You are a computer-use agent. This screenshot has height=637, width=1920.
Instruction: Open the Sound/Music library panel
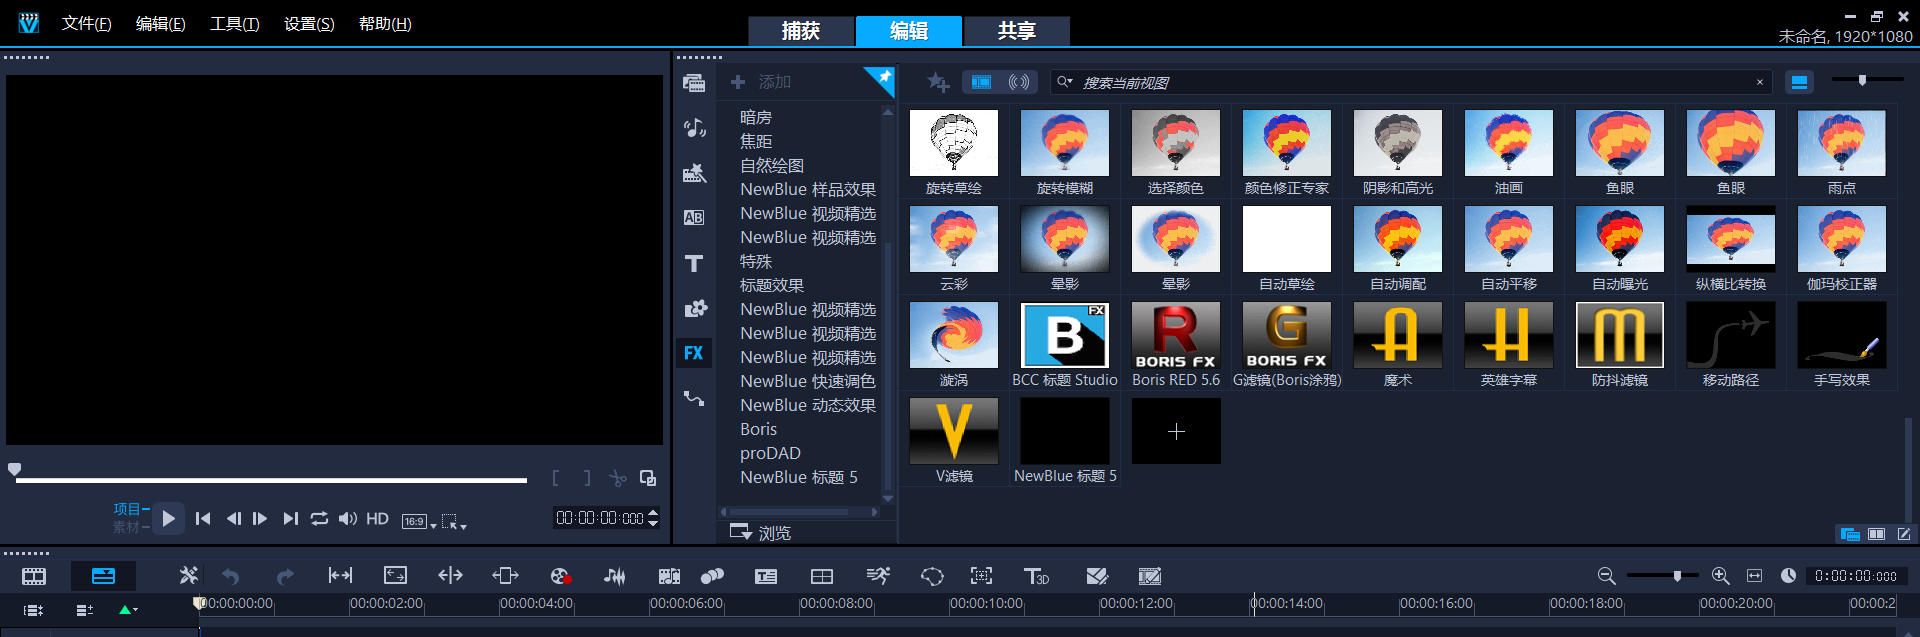[693, 128]
